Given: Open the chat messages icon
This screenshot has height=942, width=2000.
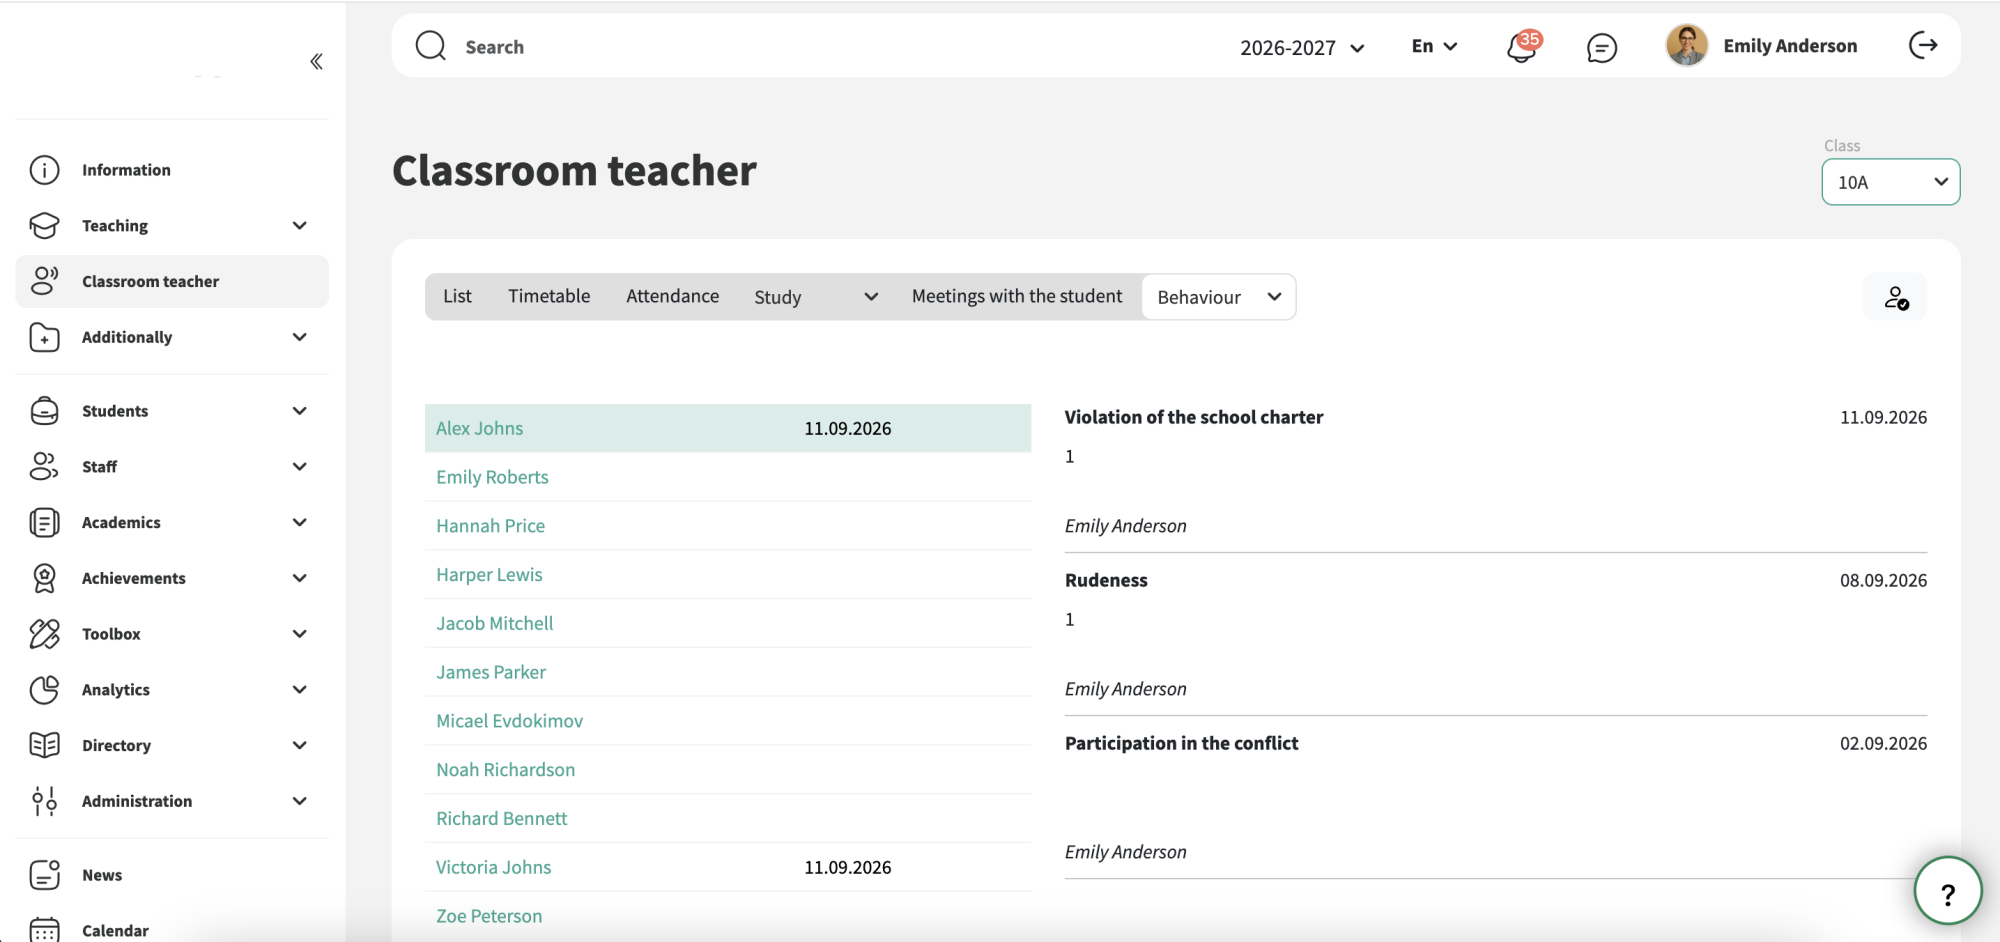Looking at the screenshot, I should point(1602,47).
